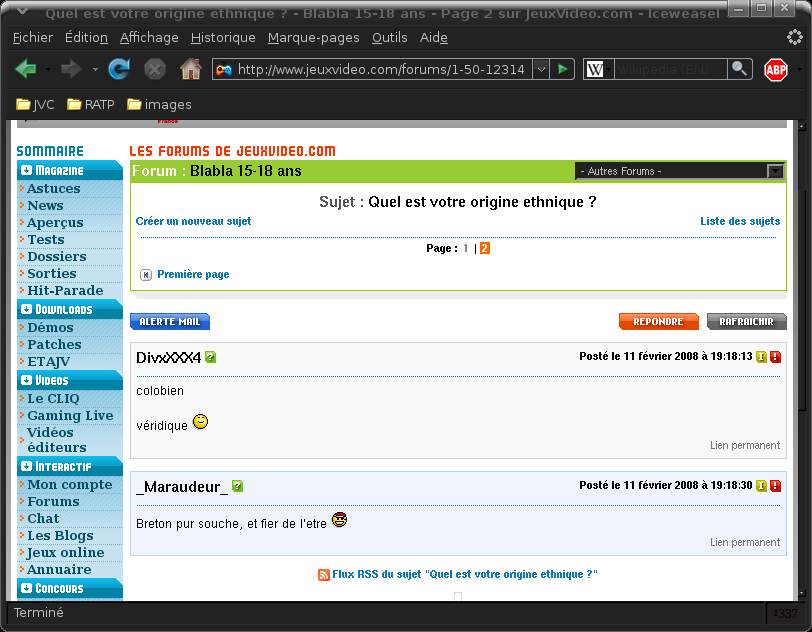Click the page vertical scrollbar down arrow

[802, 593]
